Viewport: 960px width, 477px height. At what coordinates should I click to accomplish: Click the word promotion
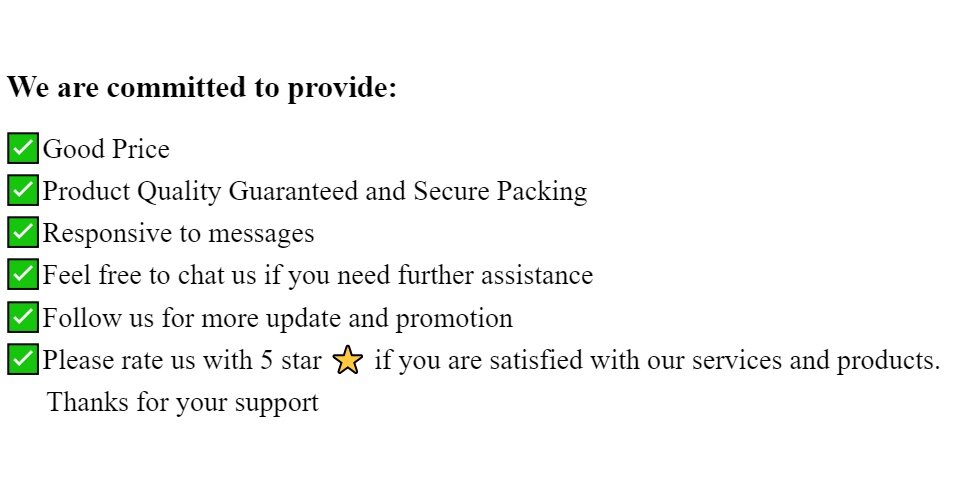[x=454, y=319]
